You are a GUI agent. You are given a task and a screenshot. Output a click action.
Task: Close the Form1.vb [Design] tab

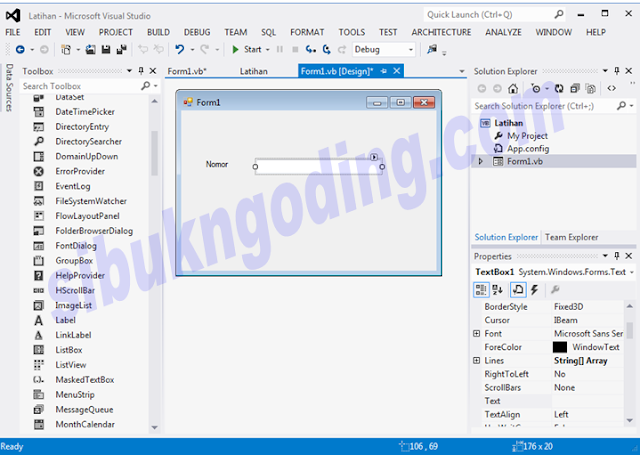tap(396, 71)
